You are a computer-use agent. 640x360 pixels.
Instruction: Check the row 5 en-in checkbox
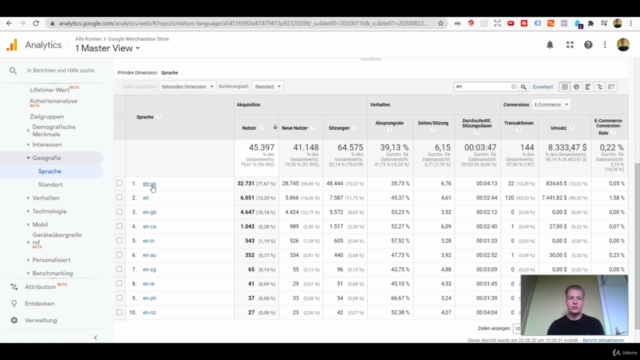click(x=119, y=240)
